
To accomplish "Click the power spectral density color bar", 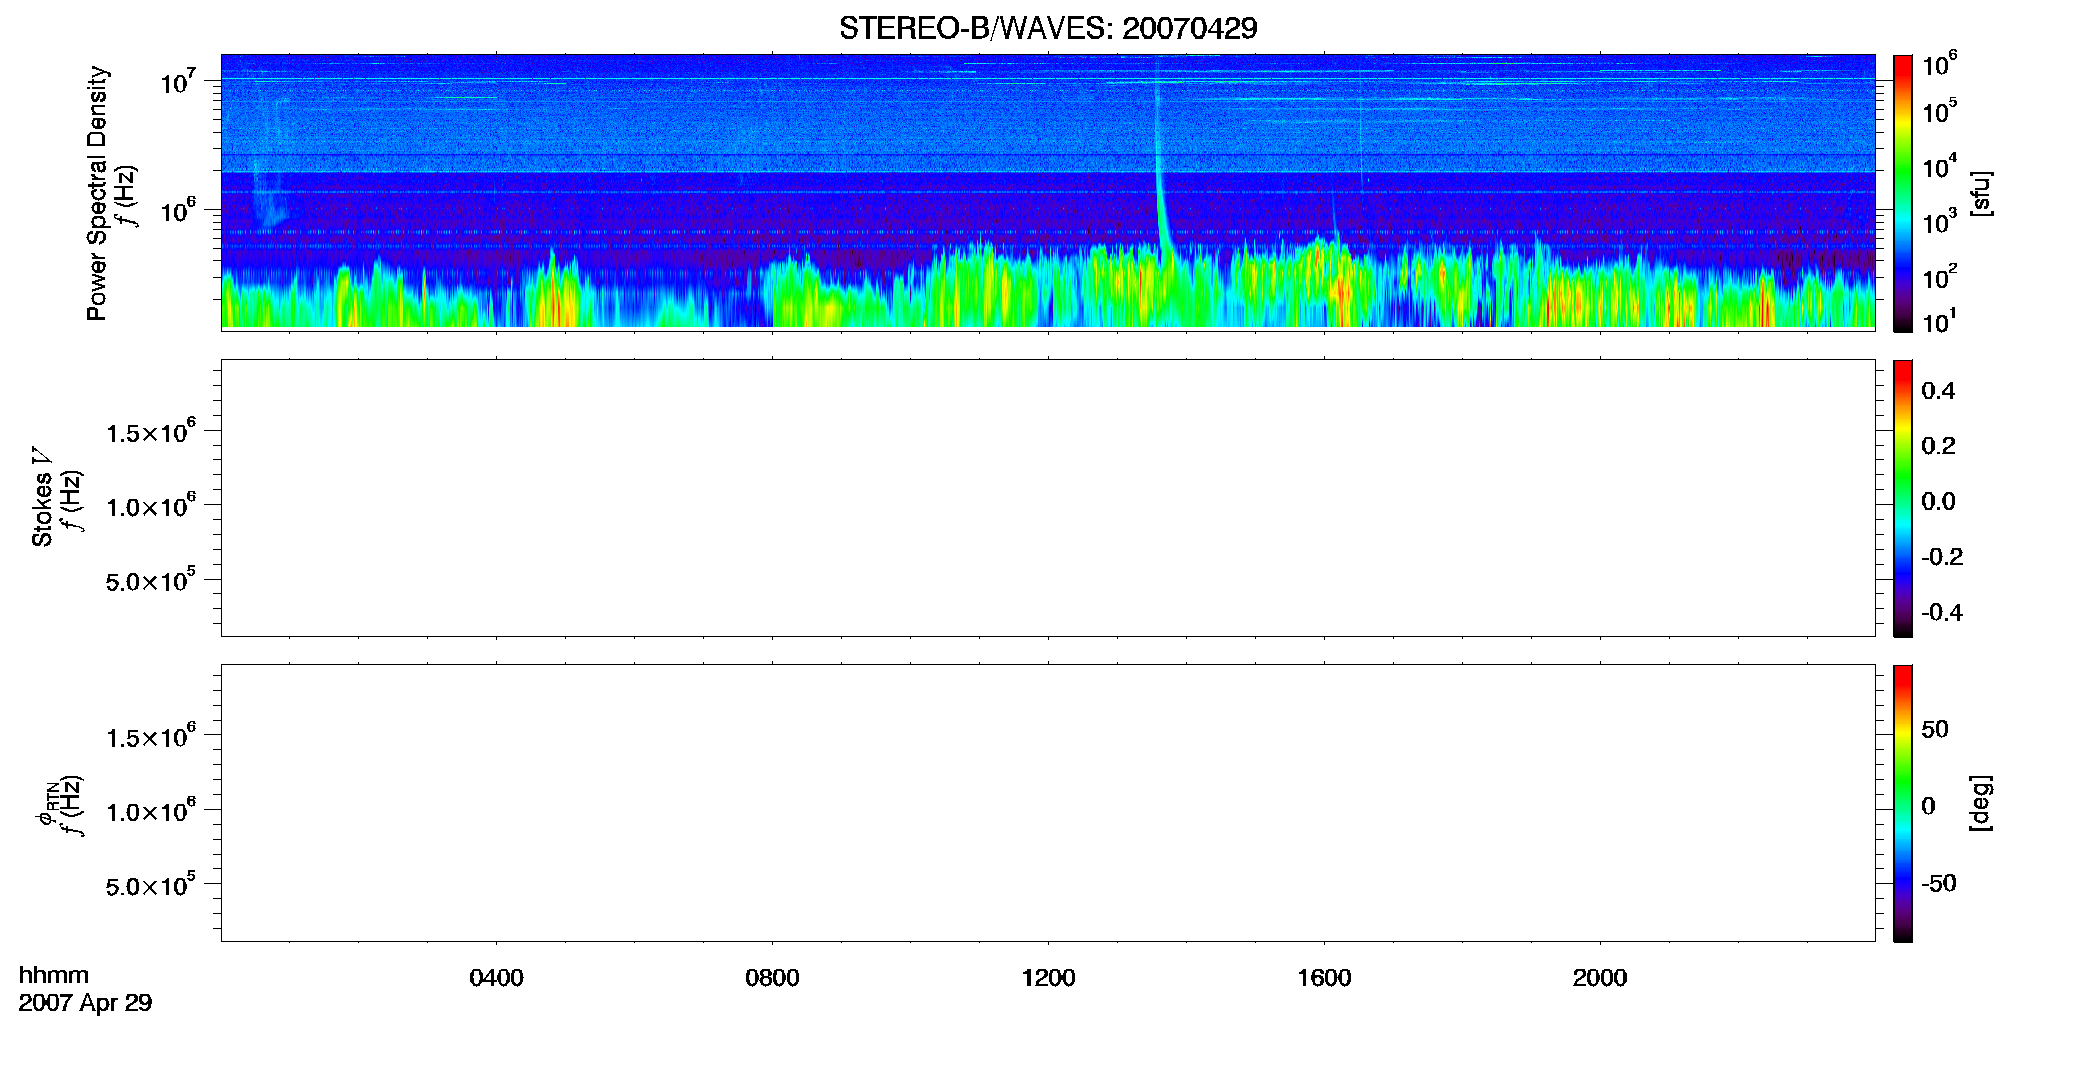I will [1903, 193].
